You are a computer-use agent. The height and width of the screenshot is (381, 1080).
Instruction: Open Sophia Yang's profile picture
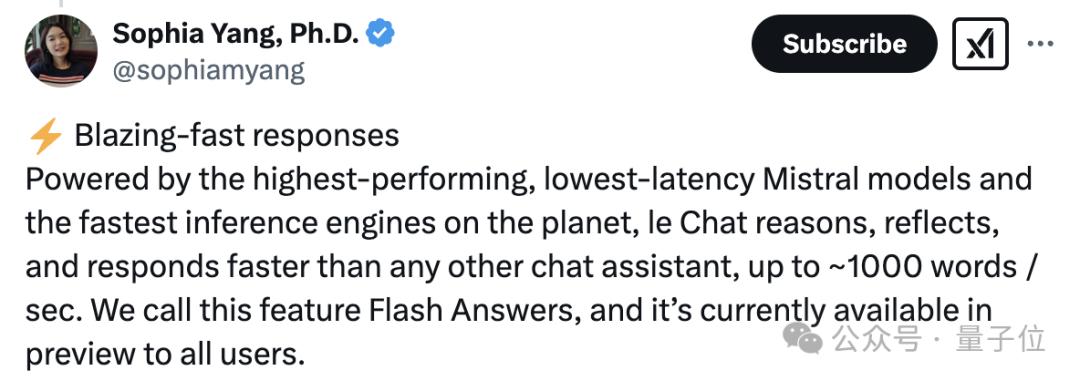(x=61, y=50)
